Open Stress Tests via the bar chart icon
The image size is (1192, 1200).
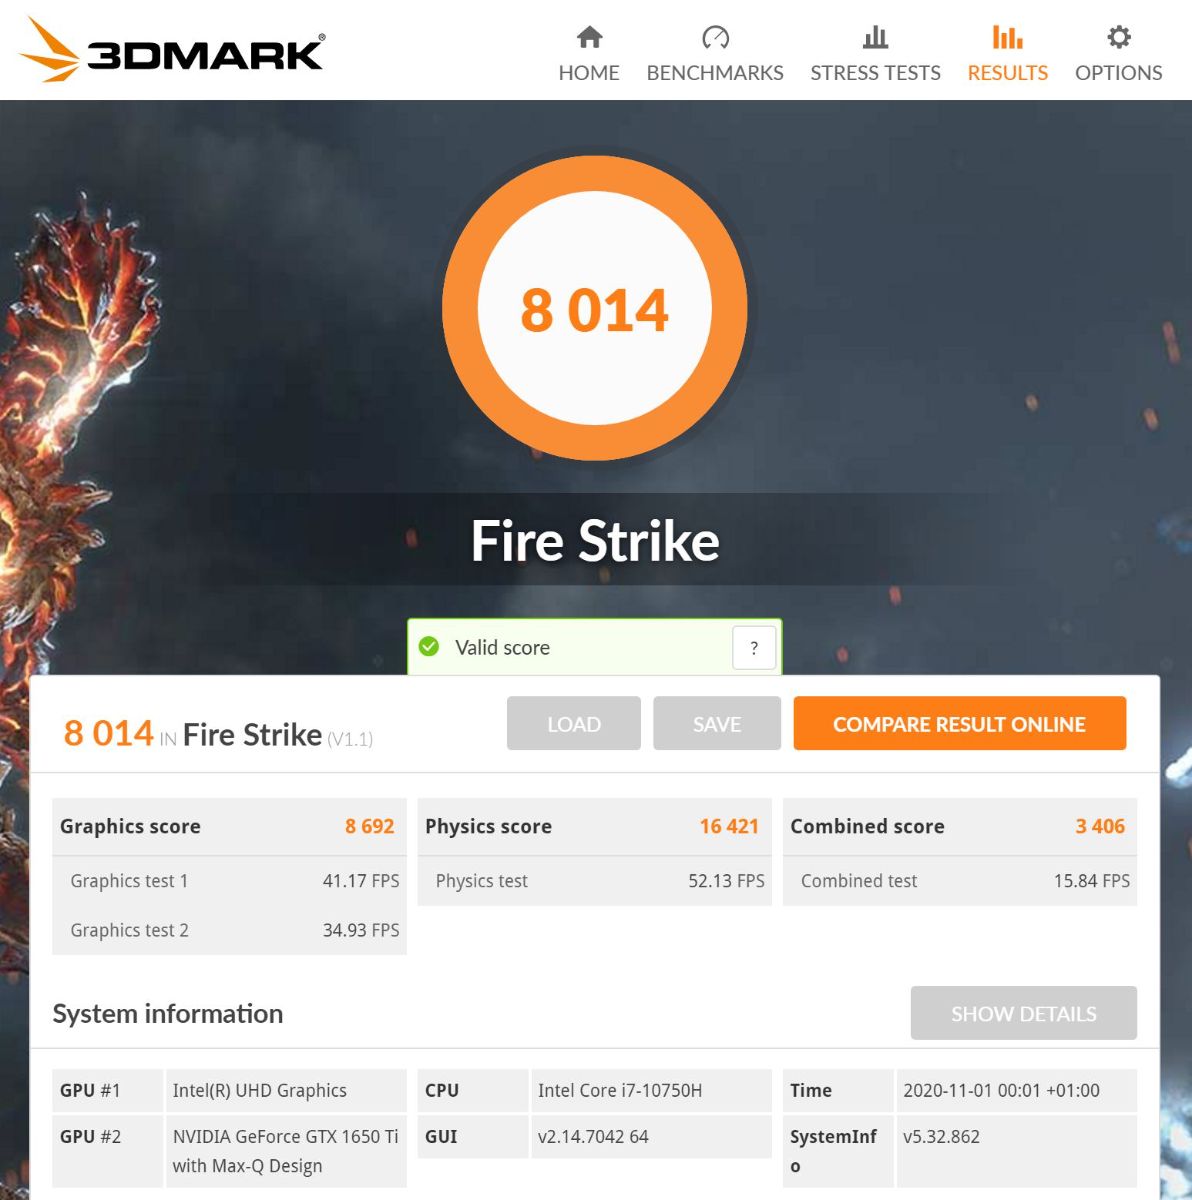pos(875,38)
